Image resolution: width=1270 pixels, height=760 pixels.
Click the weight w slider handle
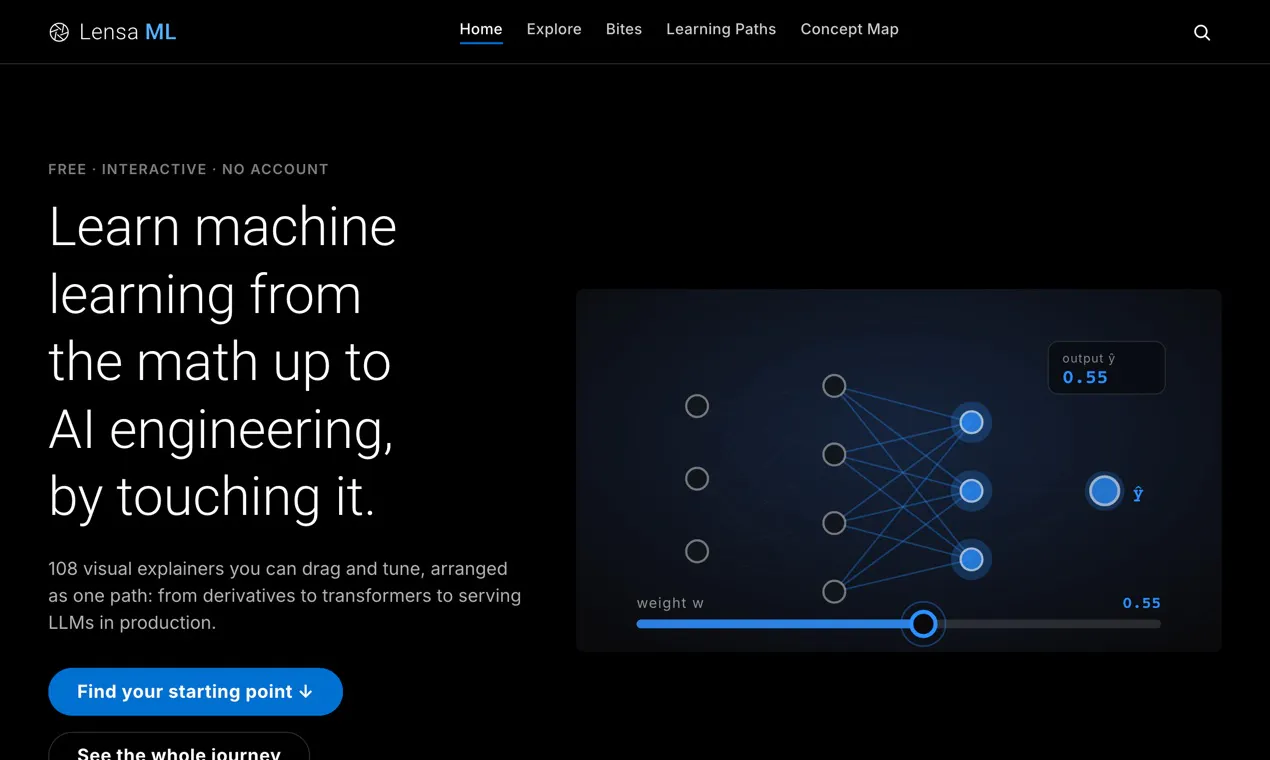[x=923, y=624]
